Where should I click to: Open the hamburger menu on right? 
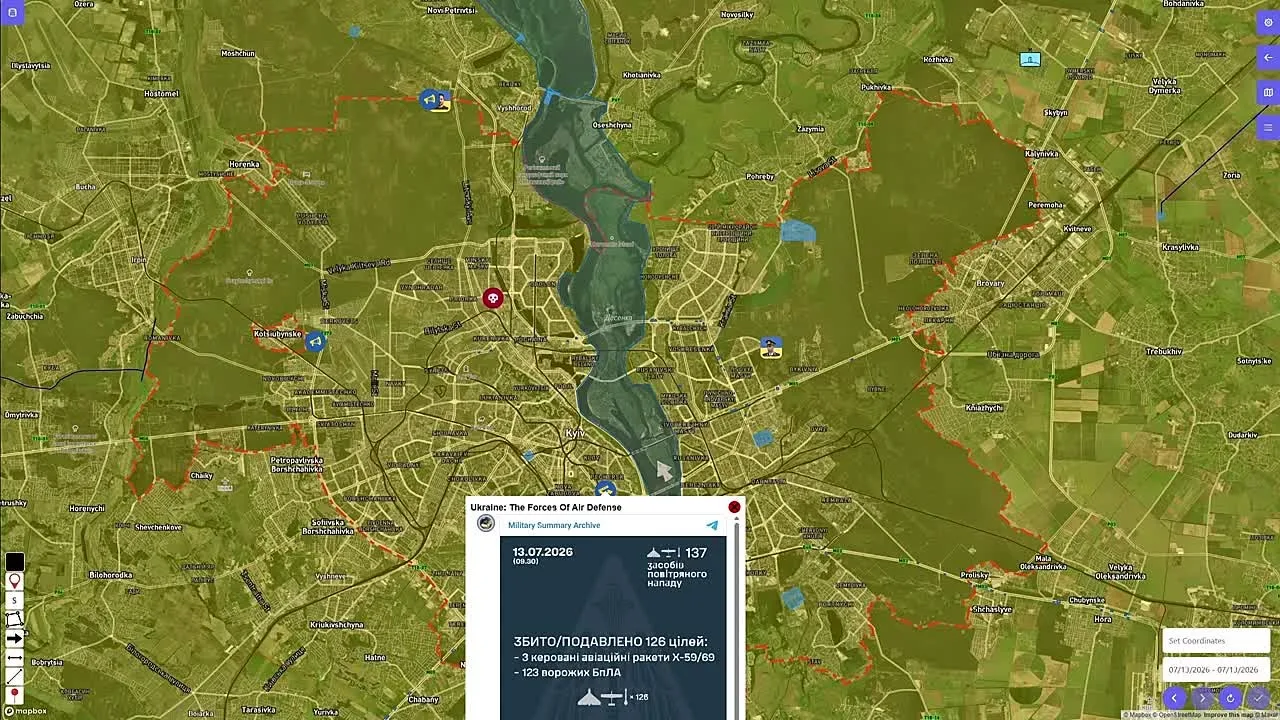click(x=1268, y=127)
